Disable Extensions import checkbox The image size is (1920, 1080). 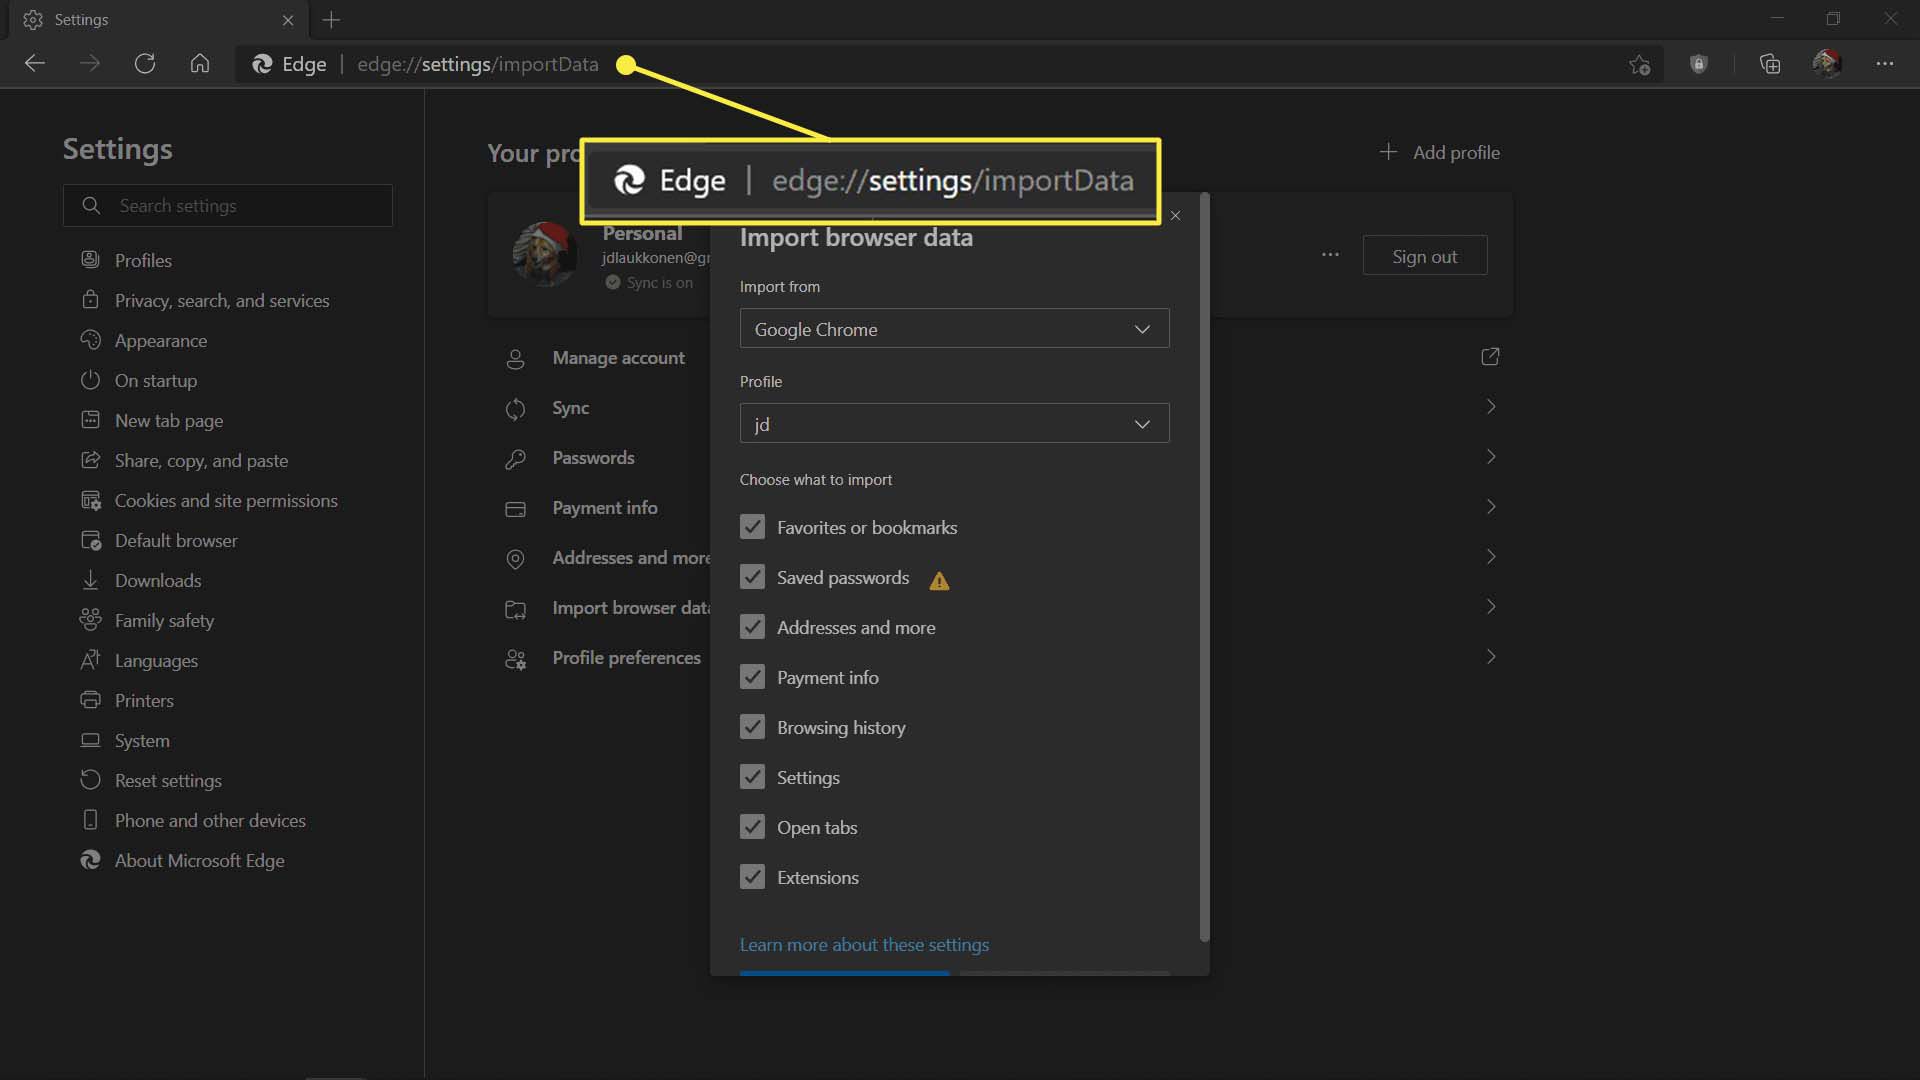pyautogui.click(x=750, y=877)
